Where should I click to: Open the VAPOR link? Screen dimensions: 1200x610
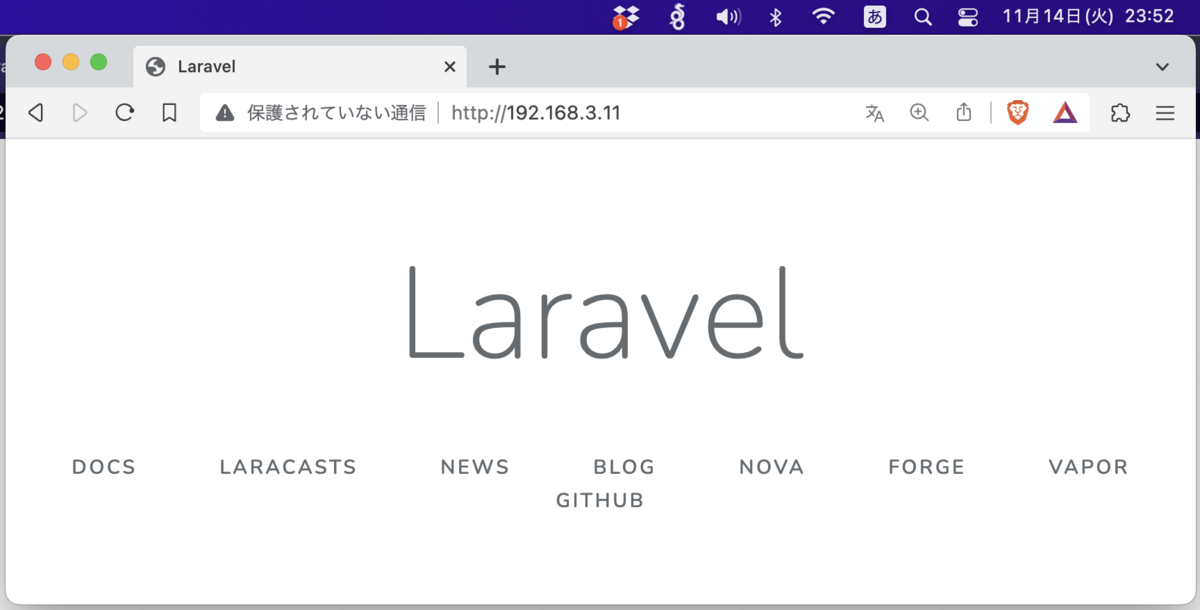point(1088,467)
